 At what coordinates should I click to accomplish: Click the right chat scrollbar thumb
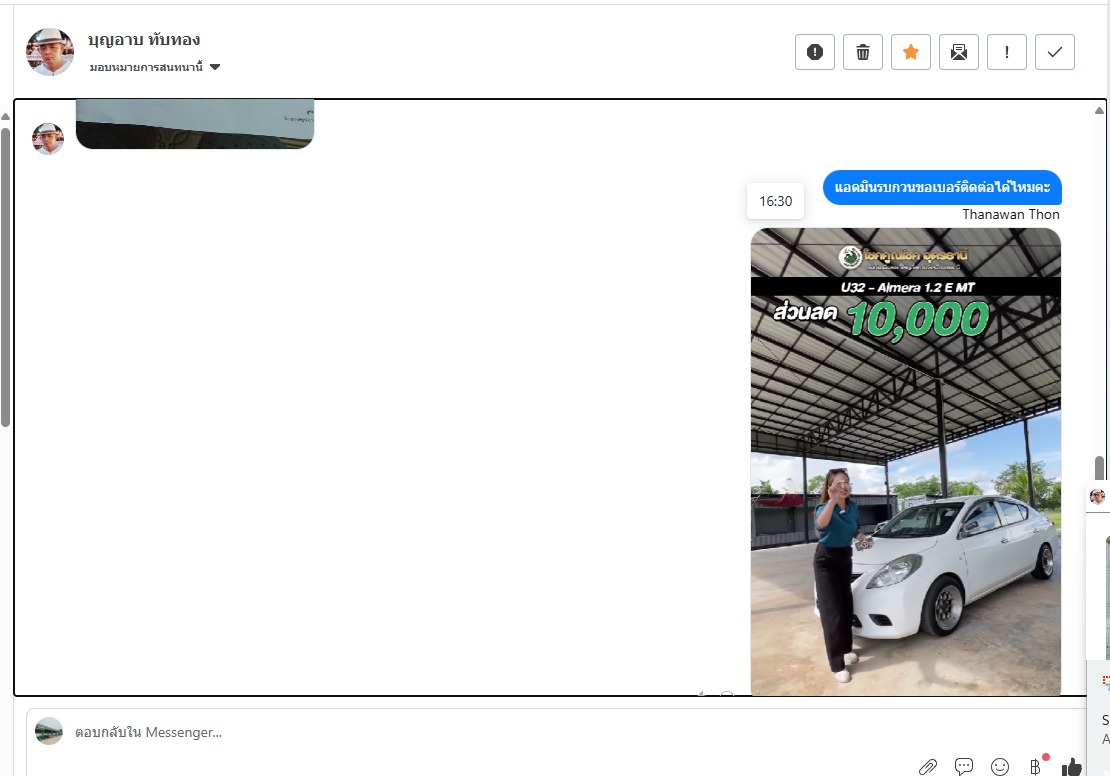(1099, 469)
